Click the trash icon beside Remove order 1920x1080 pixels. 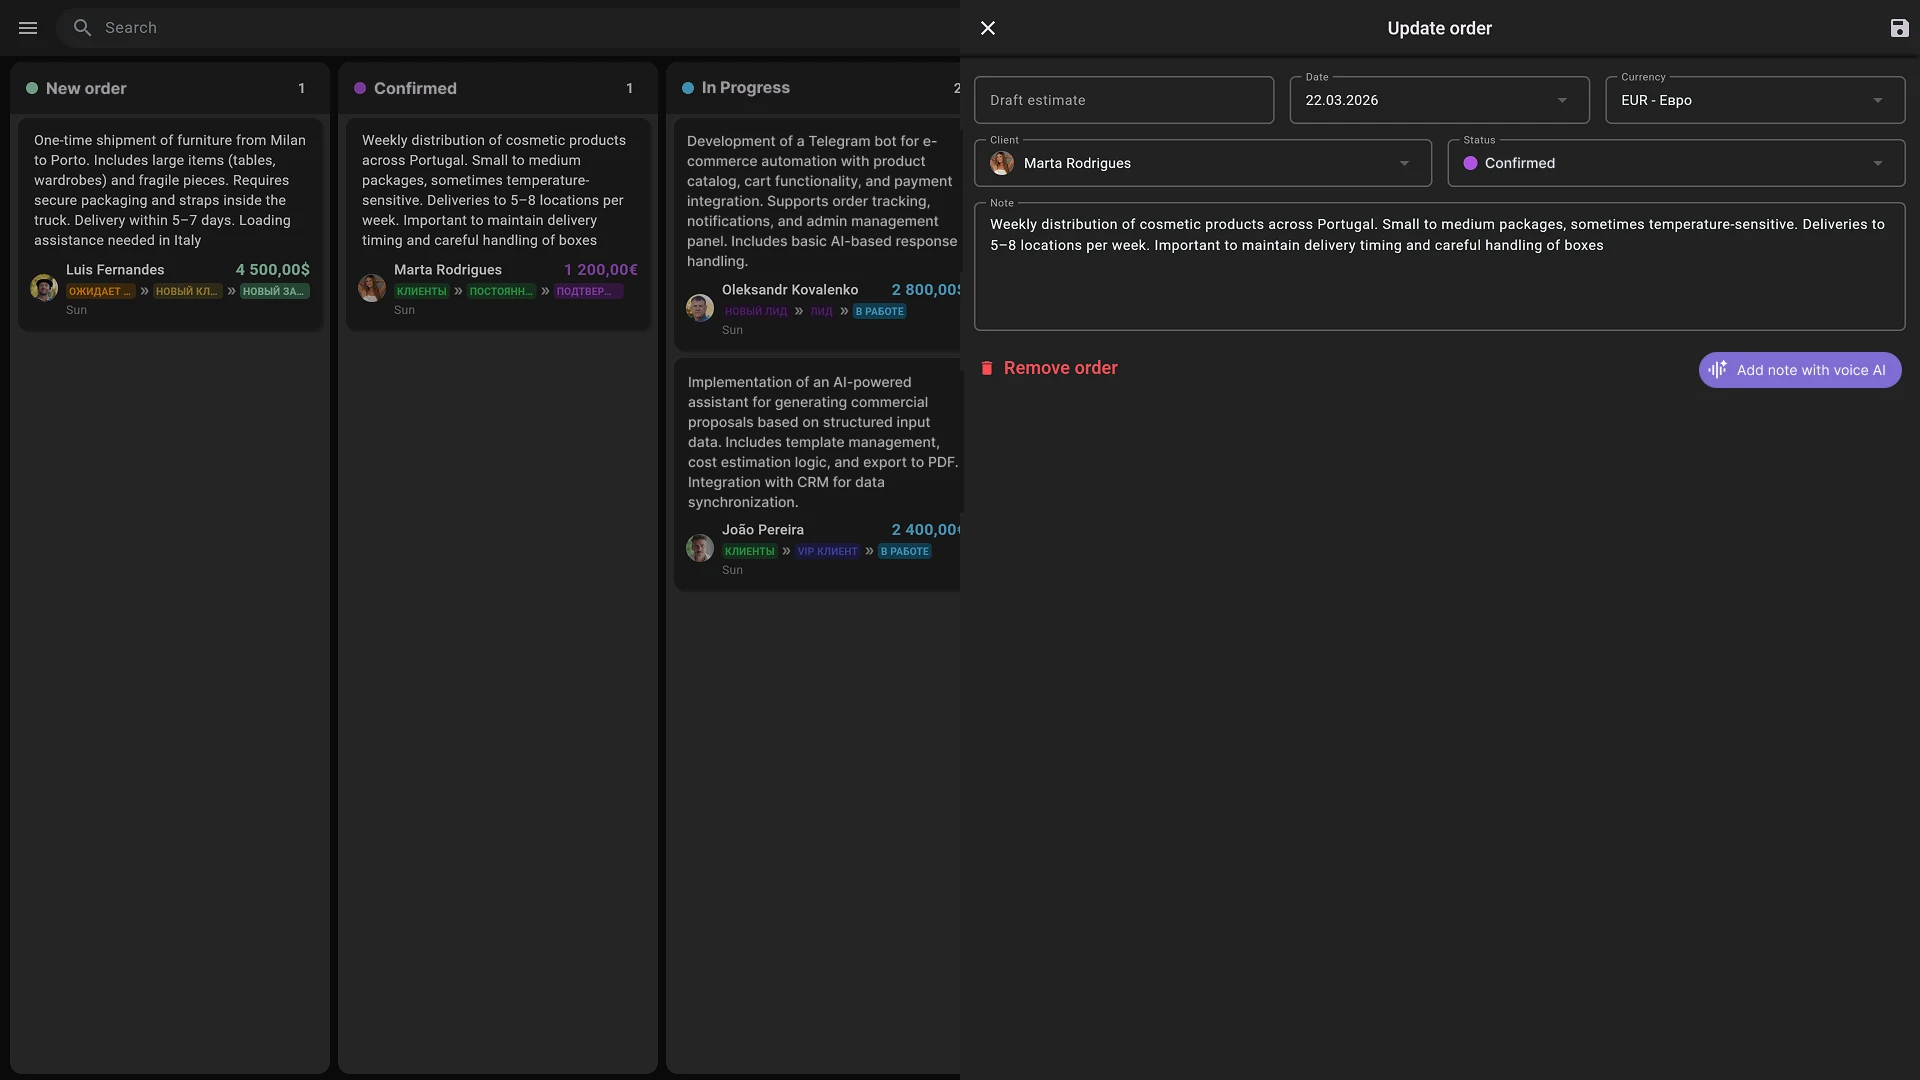(x=987, y=368)
